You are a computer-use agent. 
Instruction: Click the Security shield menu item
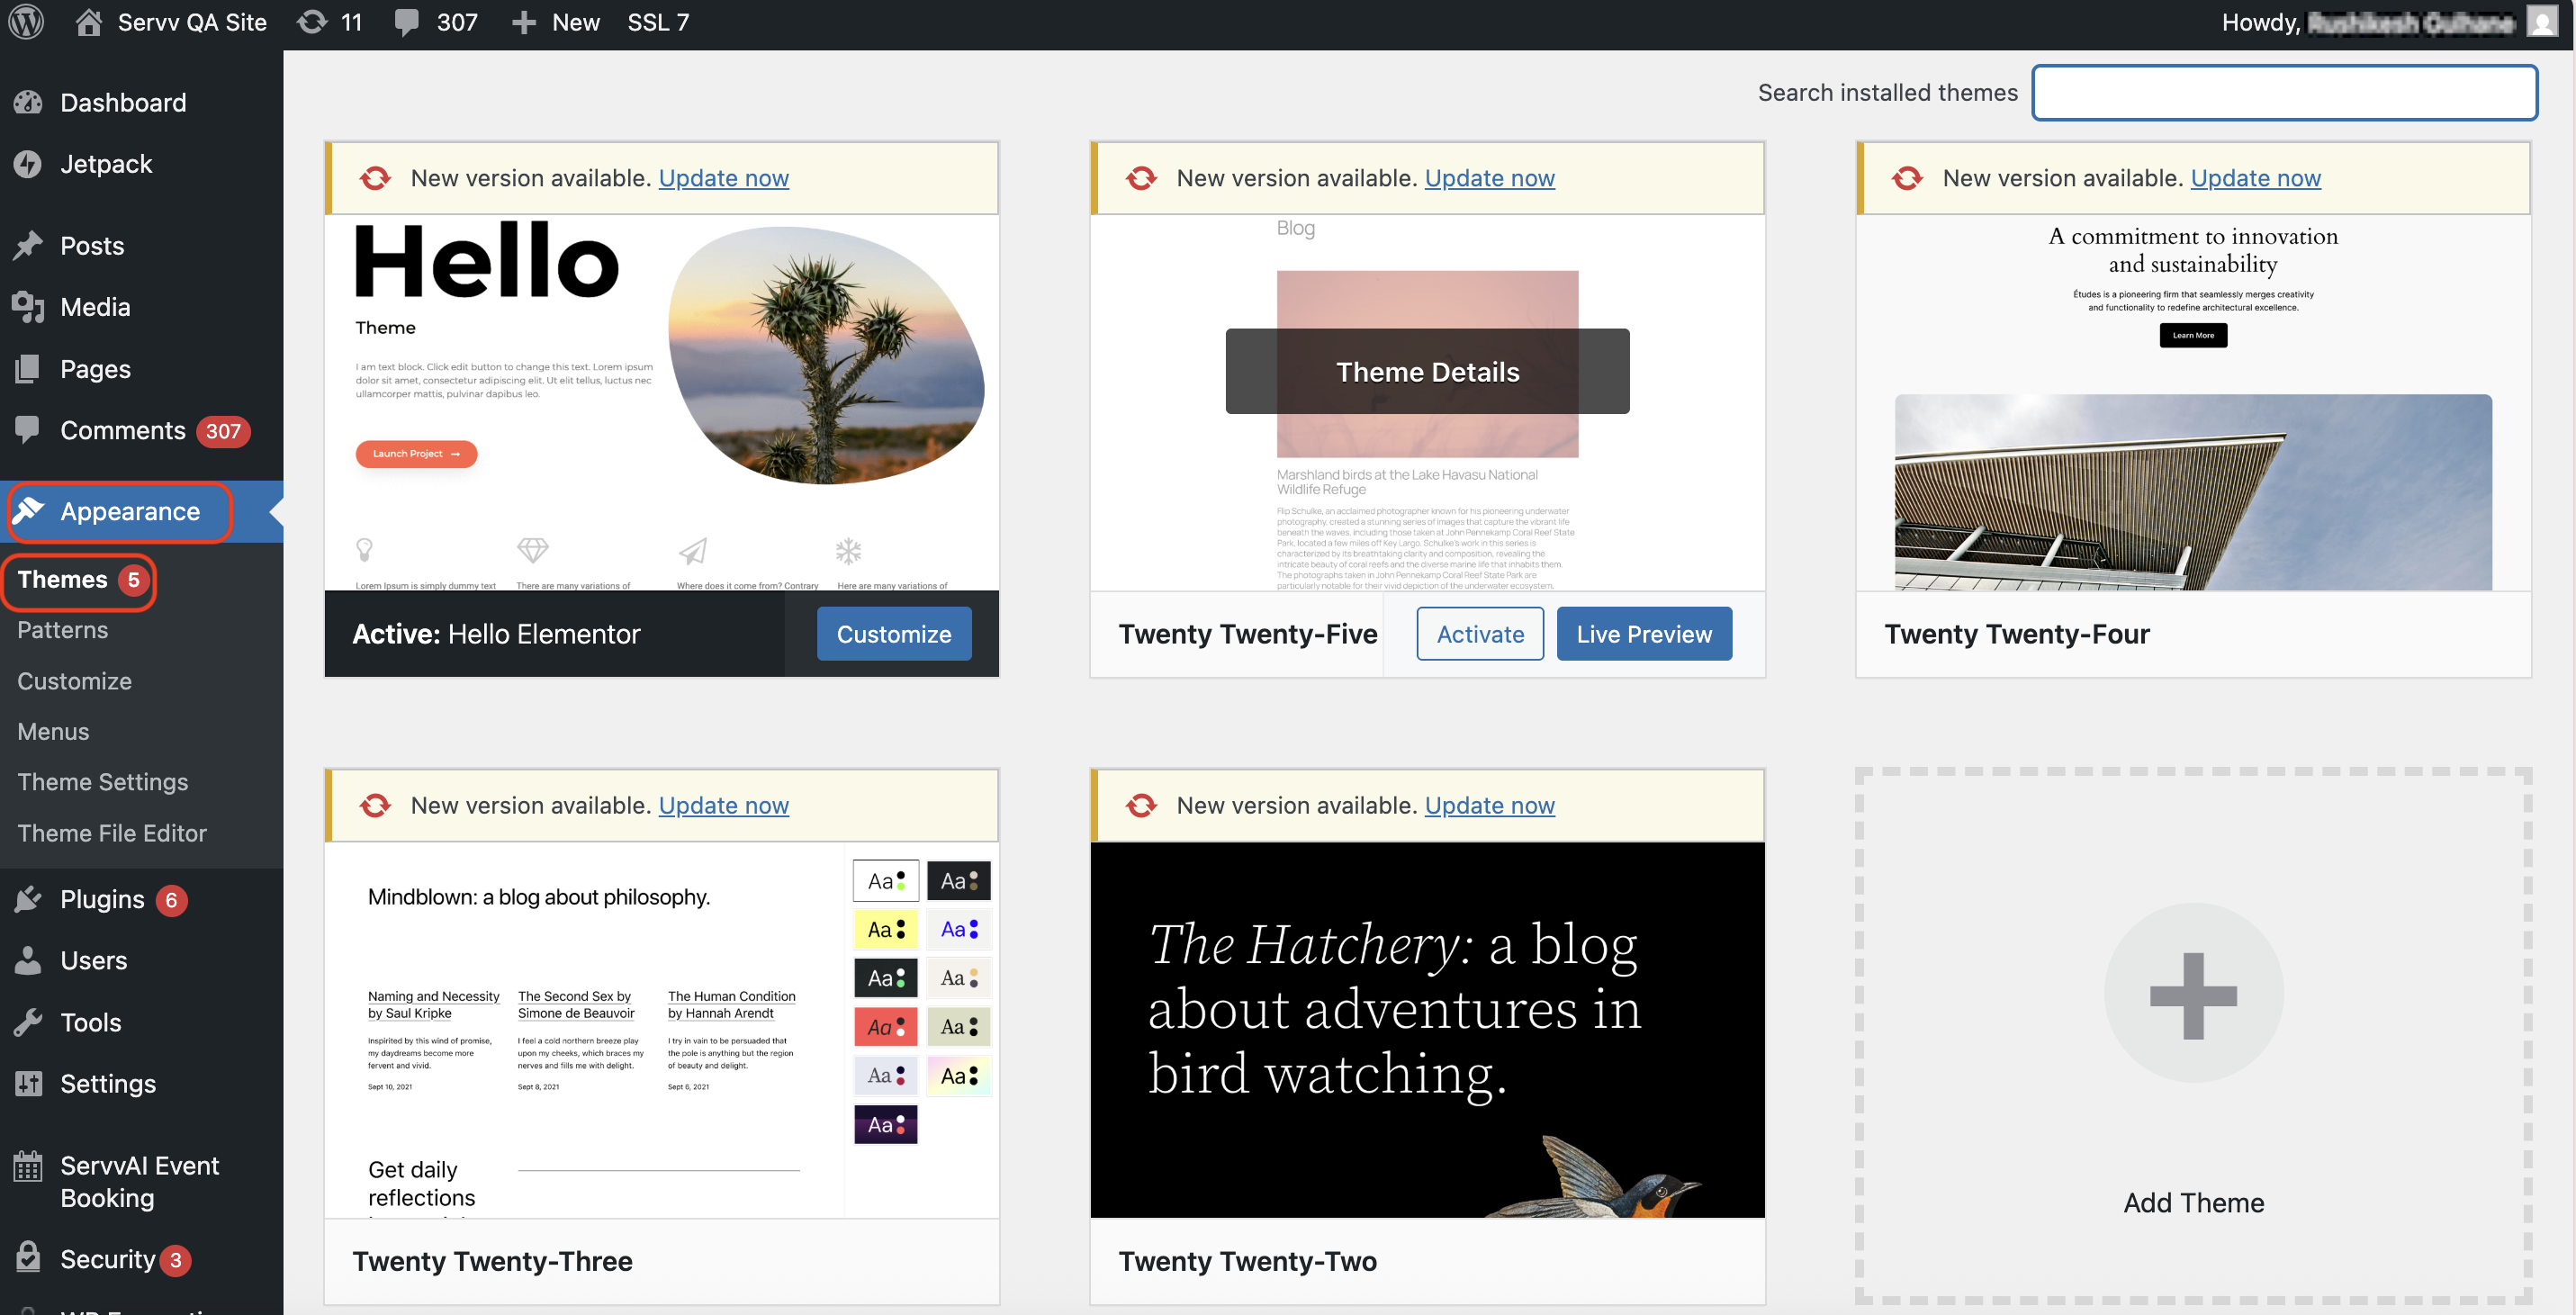[x=107, y=1259]
